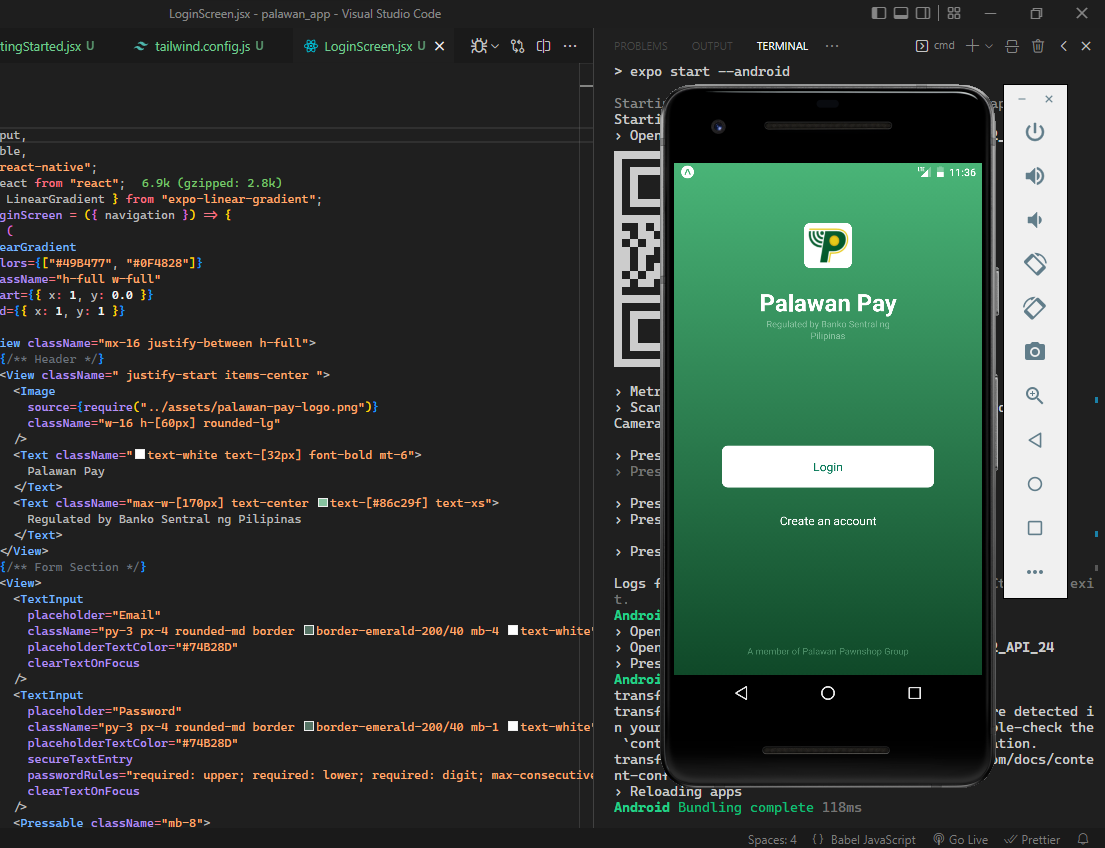The image size is (1105, 848).
Task: Close the LoginScreen.jsx tab
Action: pos(440,46)
